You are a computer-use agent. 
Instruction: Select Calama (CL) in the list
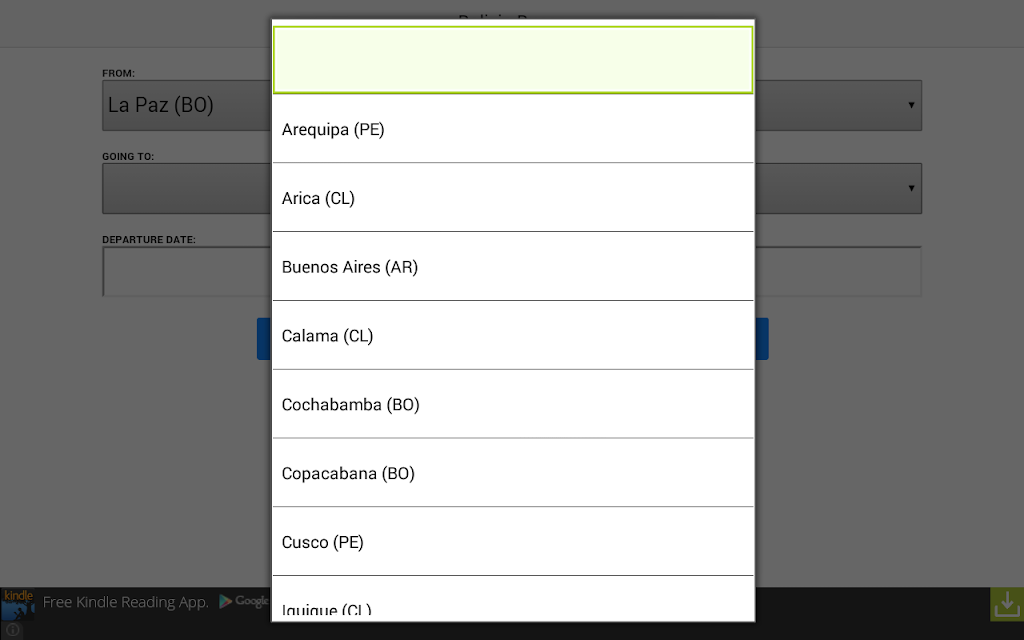coord(513,335)
